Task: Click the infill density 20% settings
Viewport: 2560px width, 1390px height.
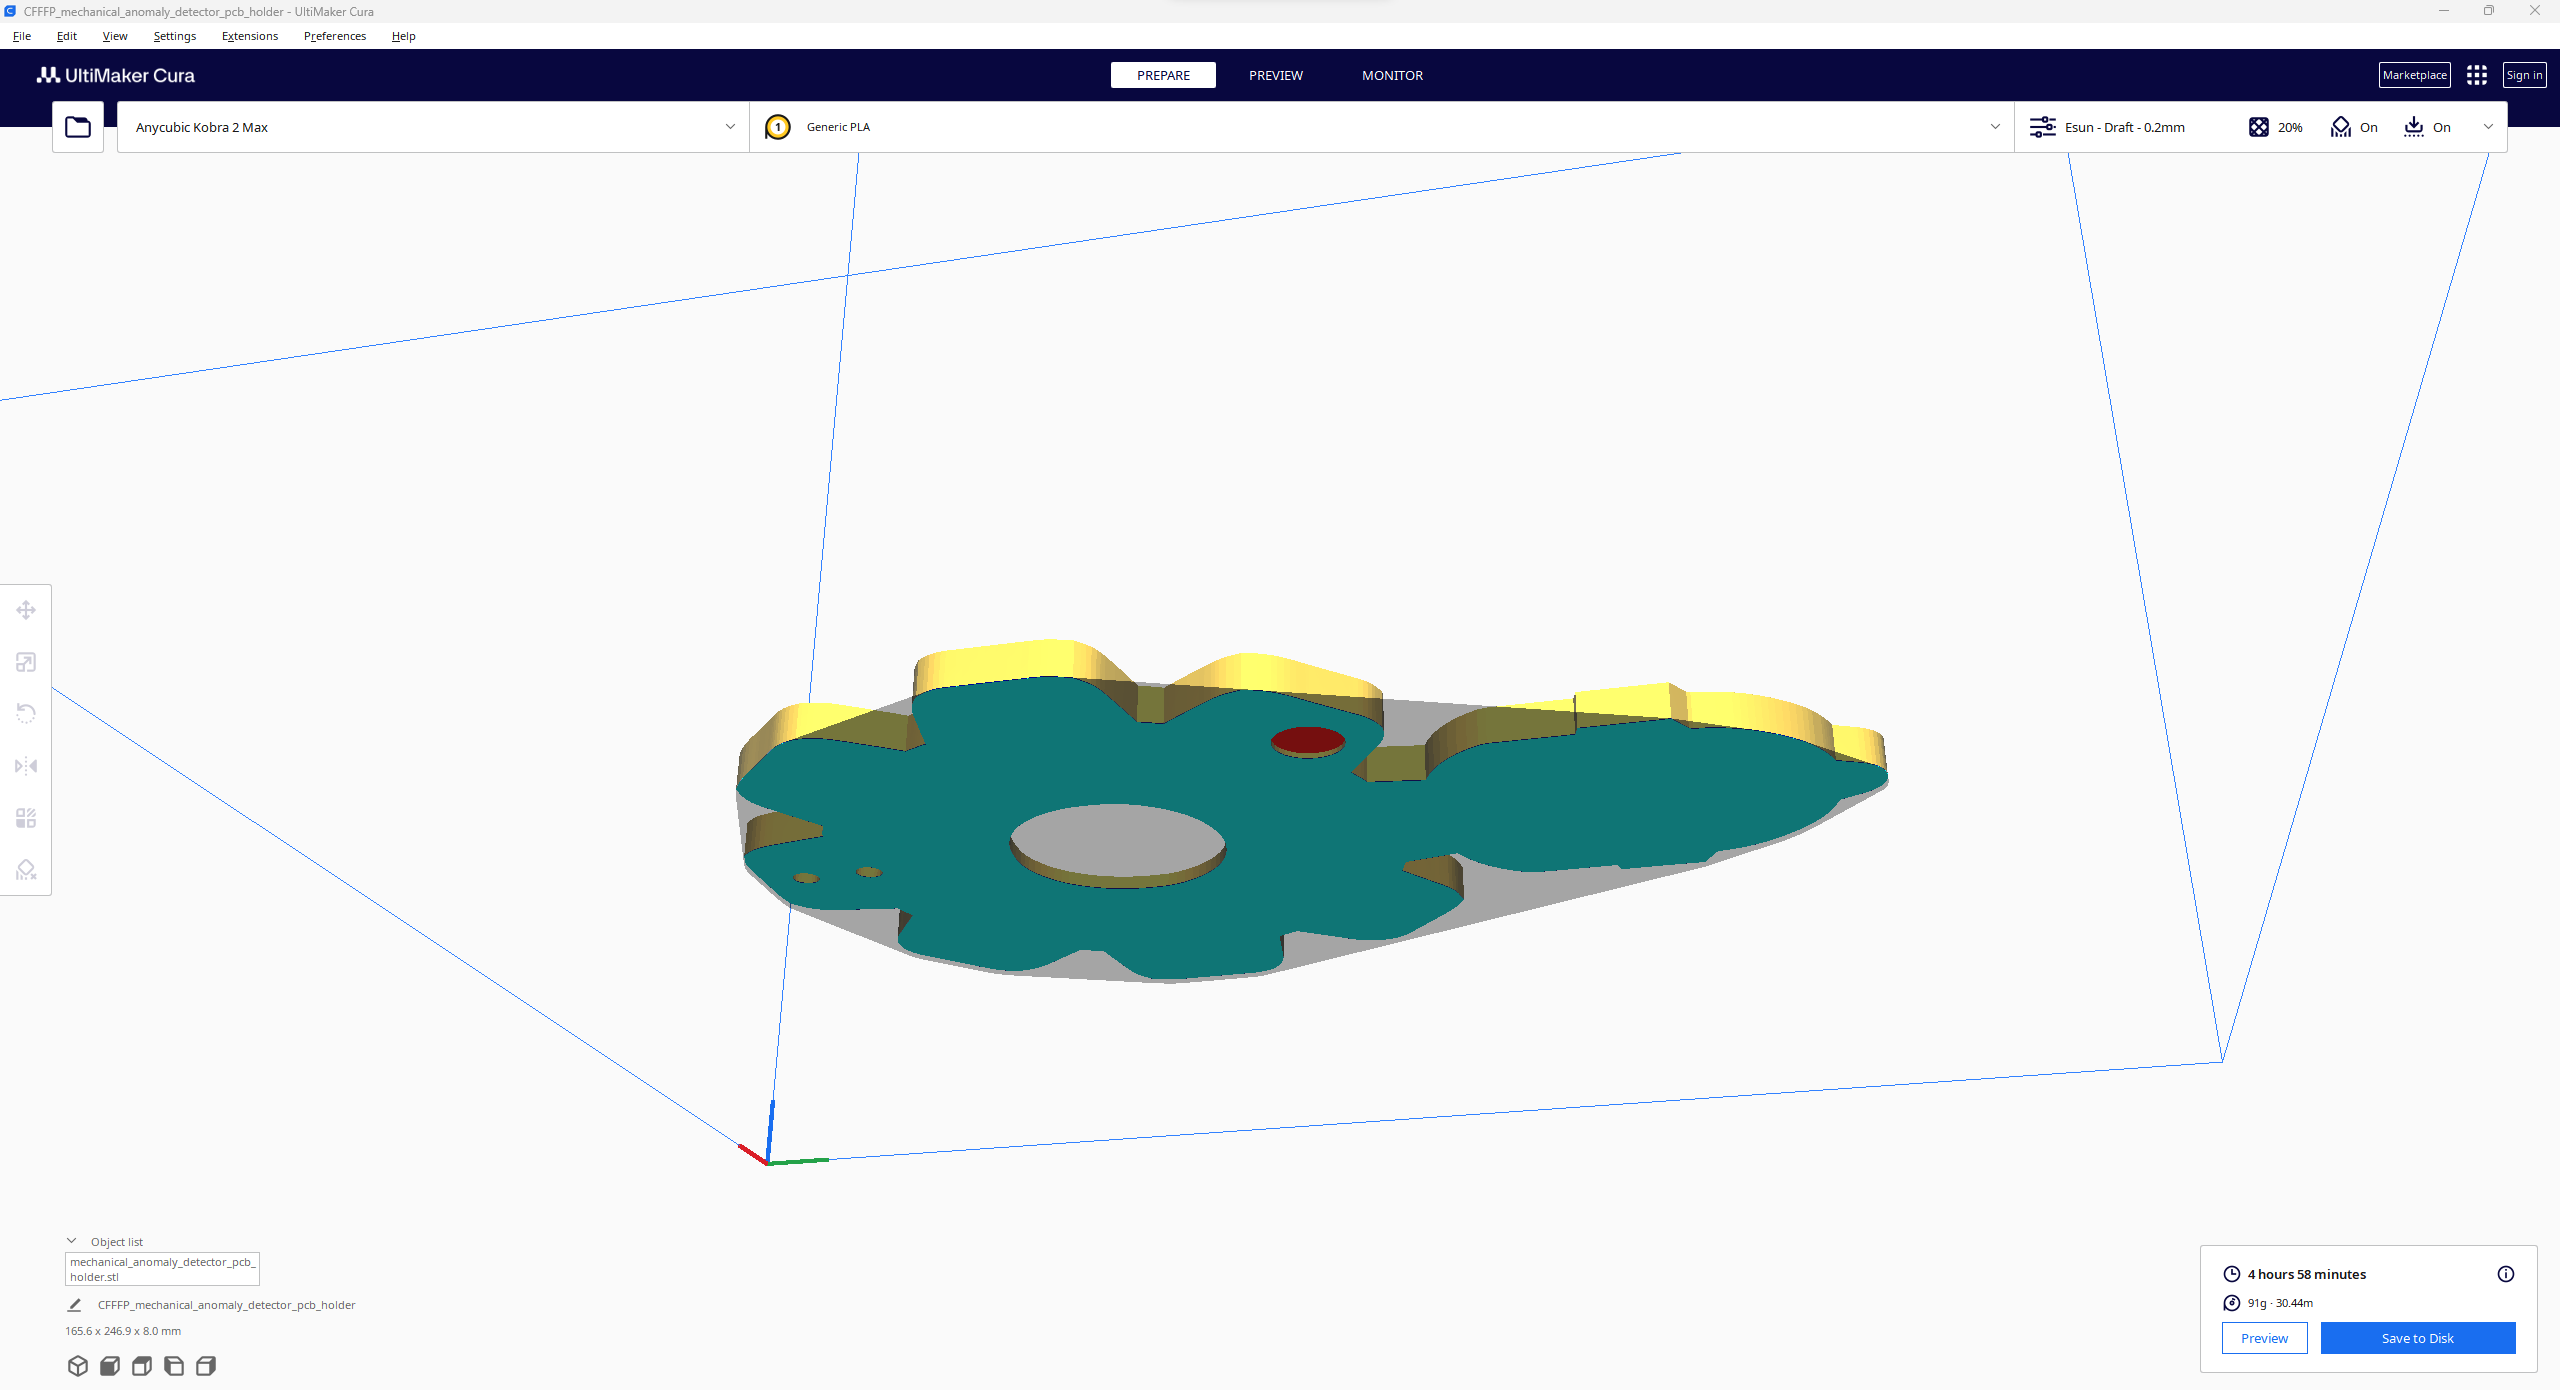Action: point(2278,127)
